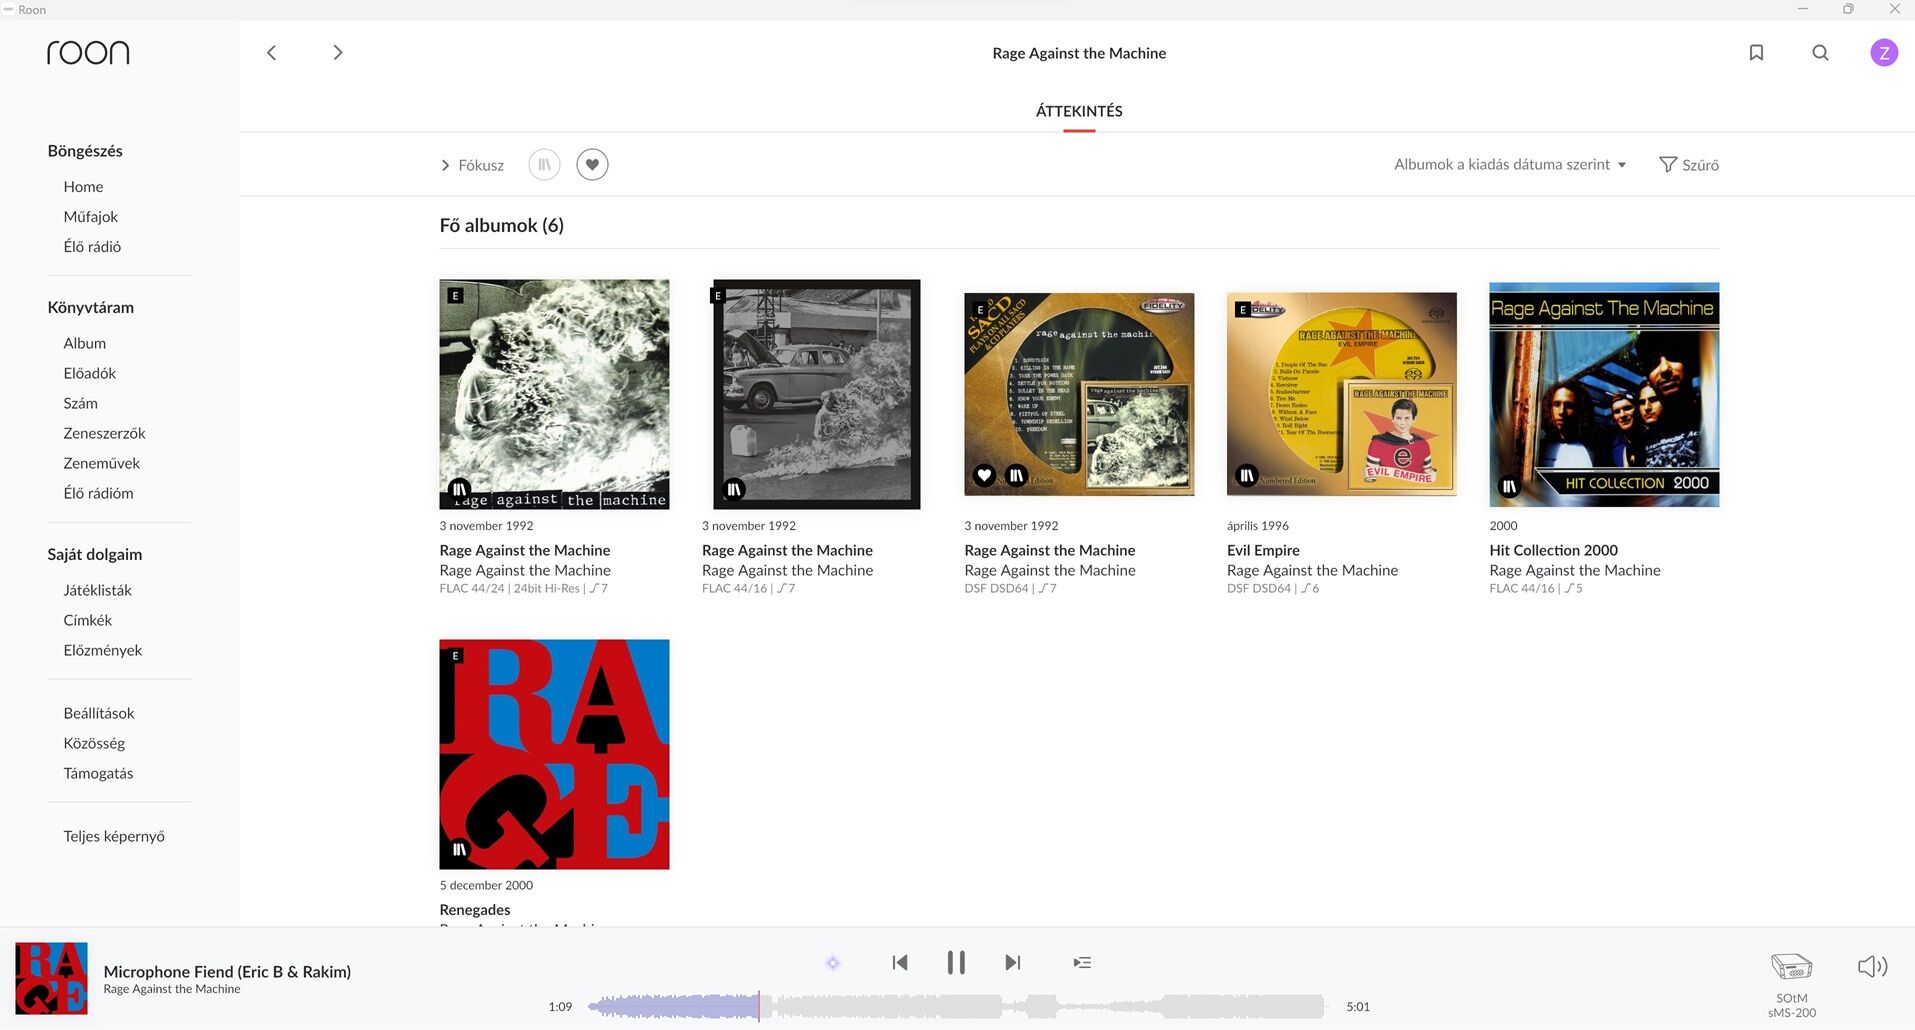Click the 5:01 total time label
This screenshot has width=1915, height=1030.
tap(1357, 1006)
